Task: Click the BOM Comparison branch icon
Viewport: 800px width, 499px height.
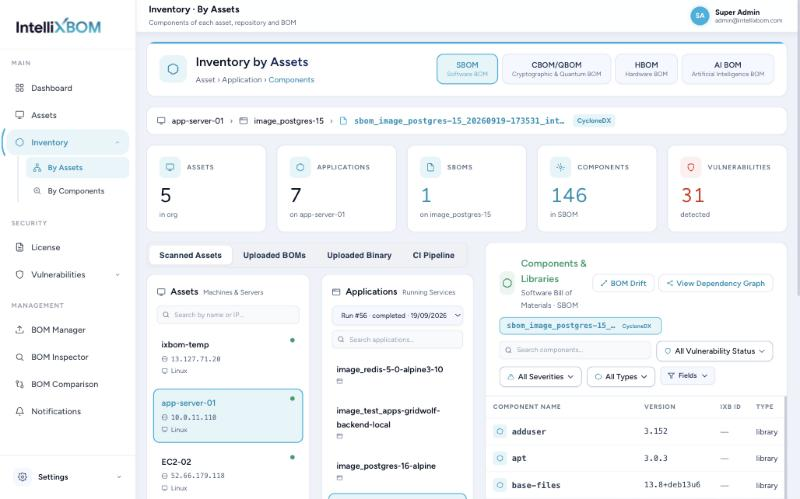Action: pos(19,384)
